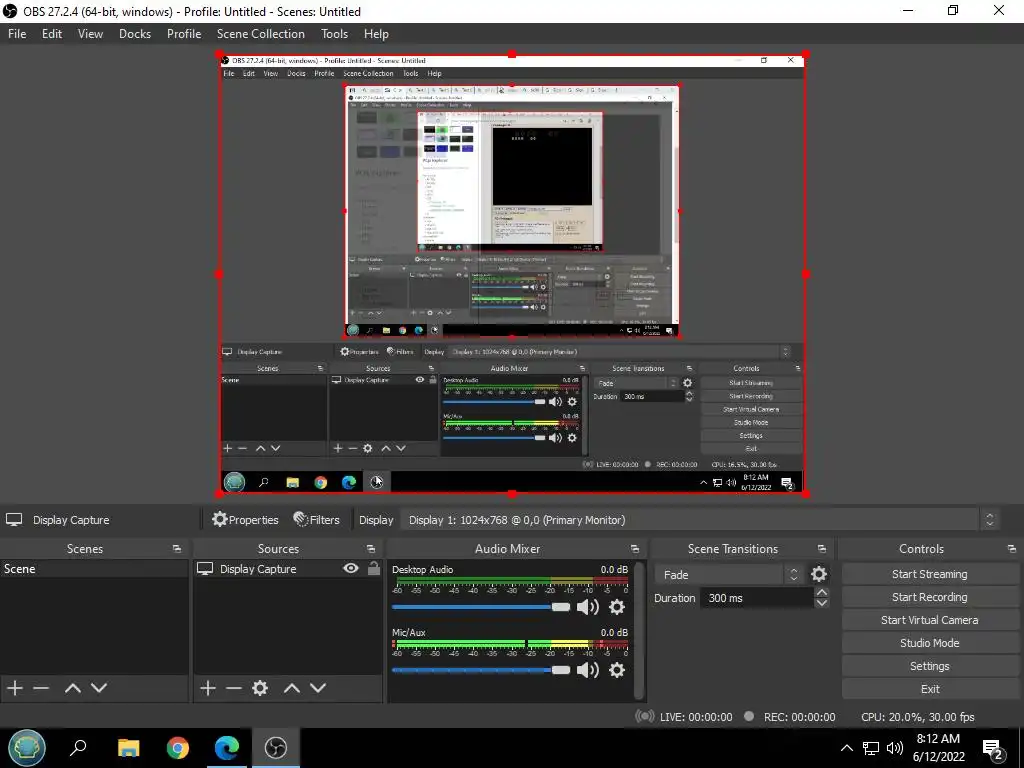Increase transition duration with up arrow

tap(822, 592)
